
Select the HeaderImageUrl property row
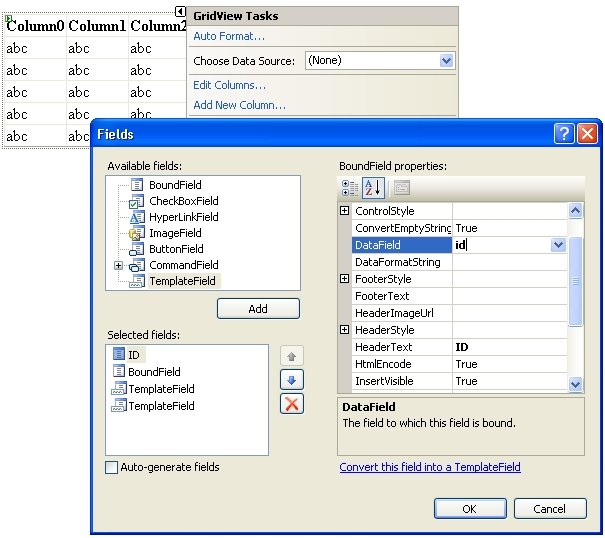tap(460, 313)
